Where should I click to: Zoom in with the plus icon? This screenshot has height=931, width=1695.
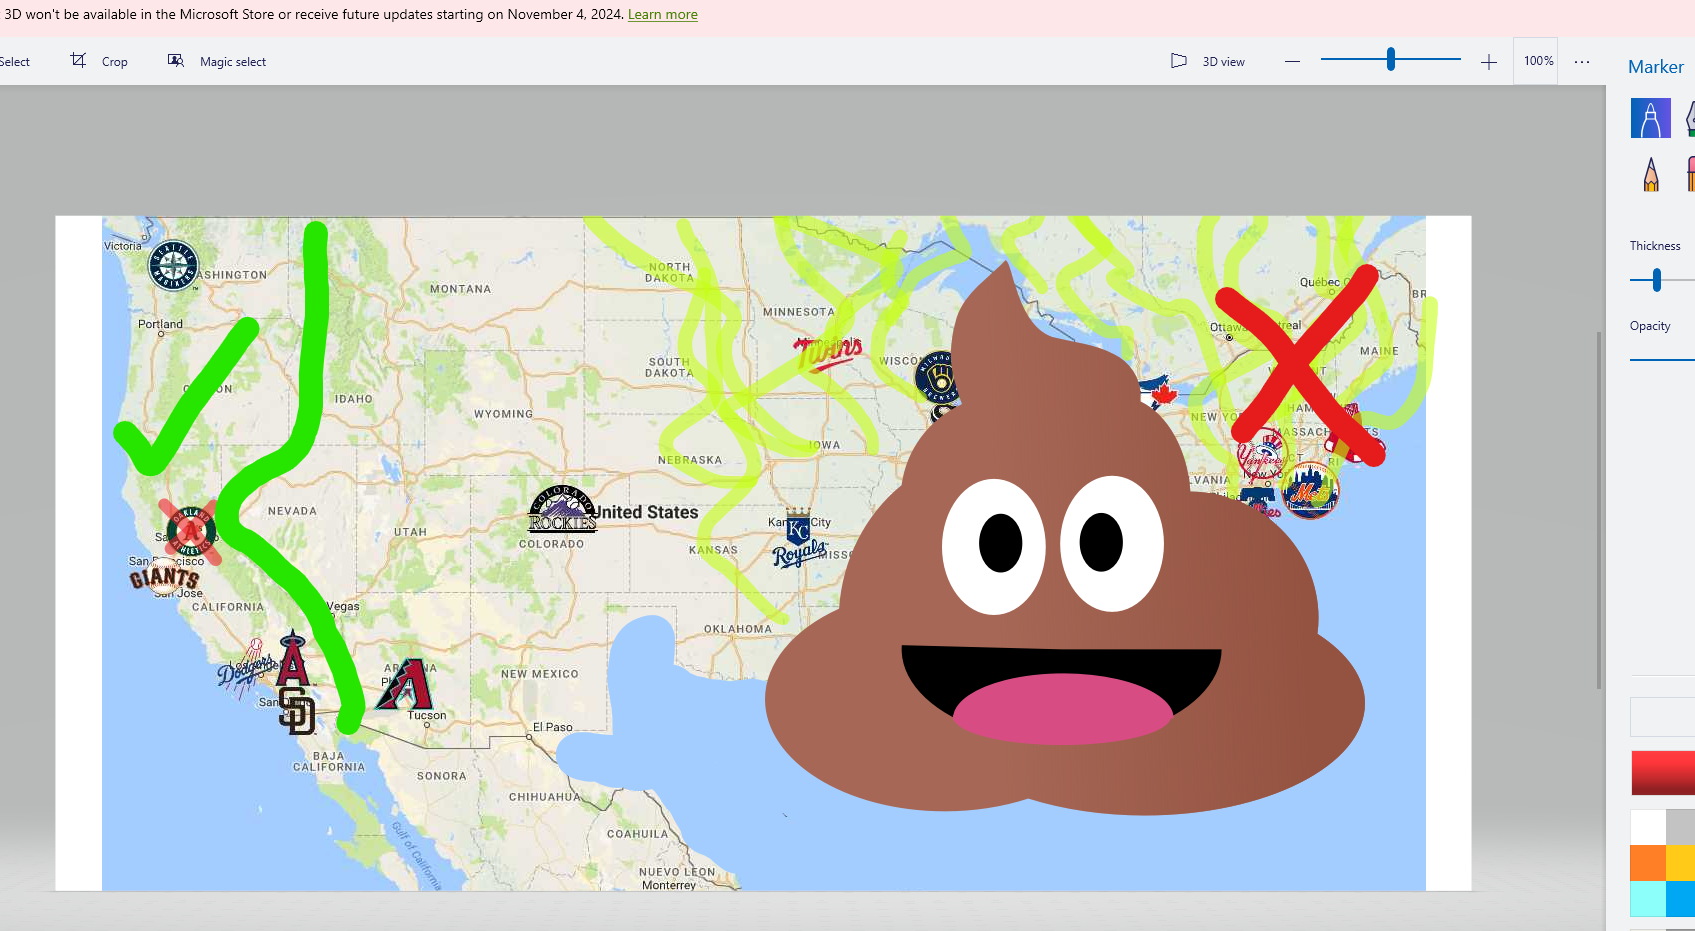[1488, 62]
